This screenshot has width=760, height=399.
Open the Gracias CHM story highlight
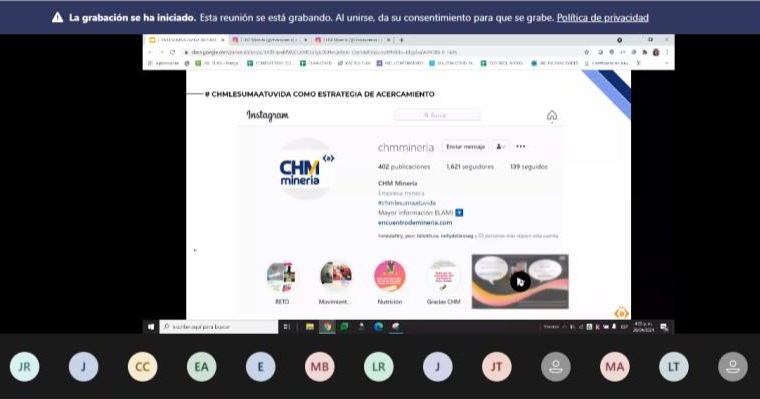(x=443, y=282)
